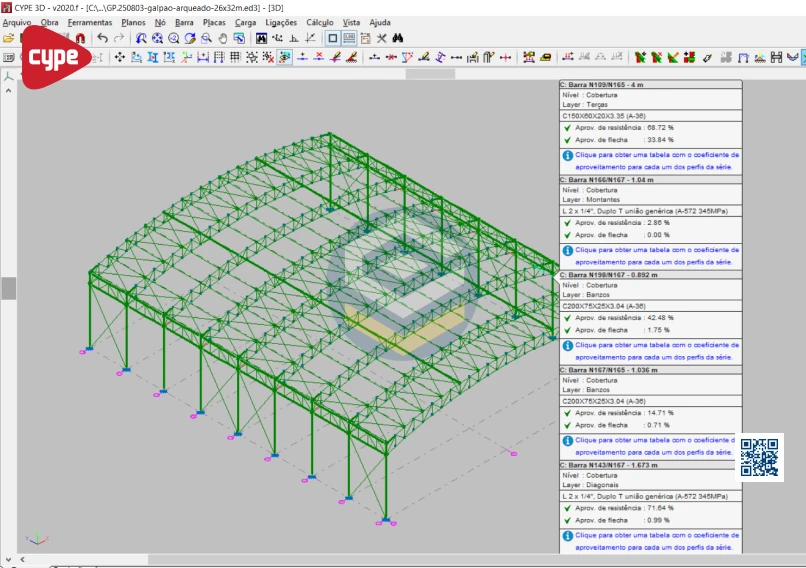Click the open folder icon
The height and width of the screenshot is (568, 806).
(8, 38)
